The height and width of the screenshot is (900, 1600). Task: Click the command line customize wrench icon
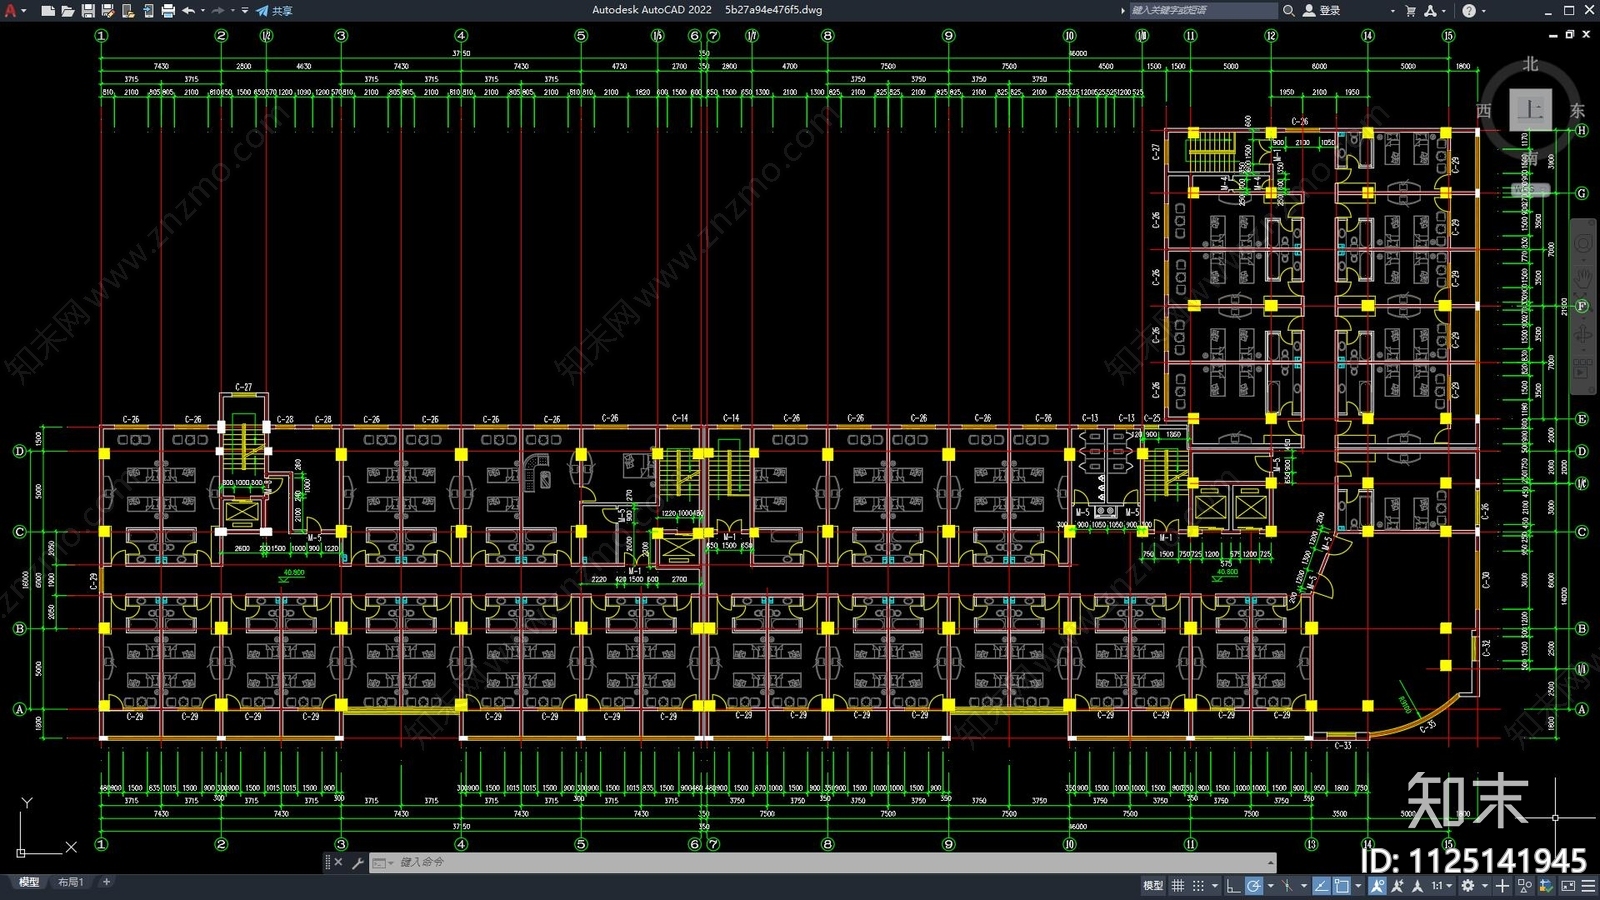pos(357,862)
